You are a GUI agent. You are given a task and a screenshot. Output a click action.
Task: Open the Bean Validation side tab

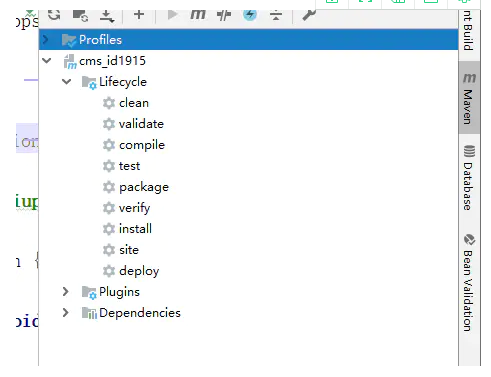469,283
